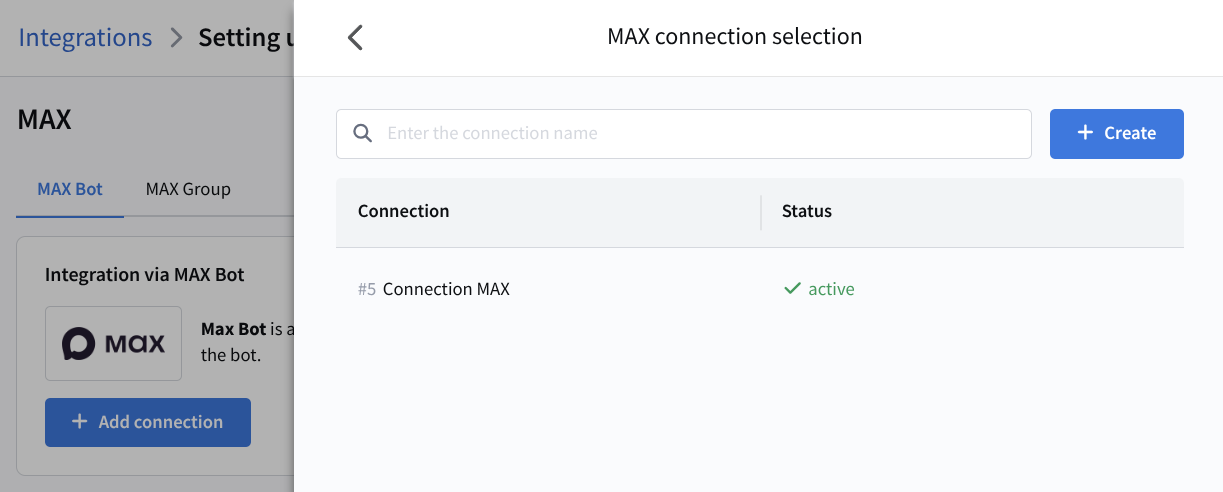
Task: Switch to the MAX Bot tab
Action: tap(70, 189)
